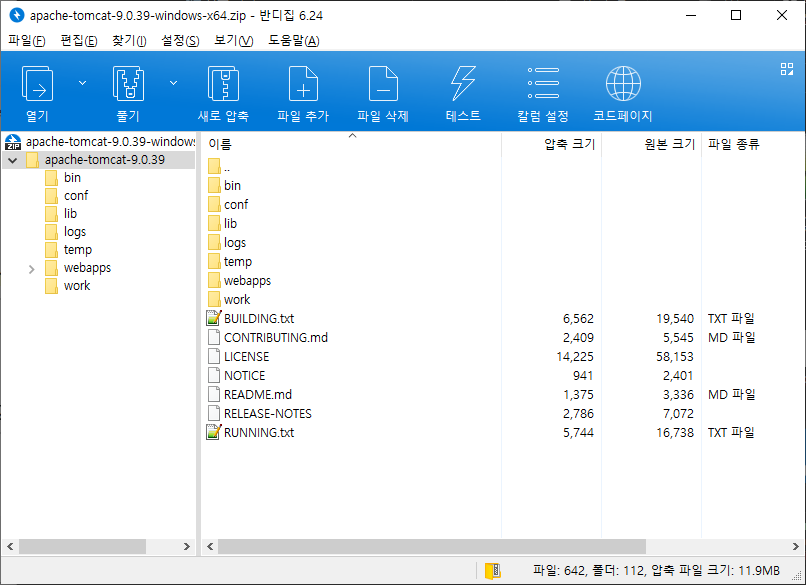The width and height of the screenshot is (806, 585).
Task: Open the 설정(S) menu
Action: (x=180, y=40)
